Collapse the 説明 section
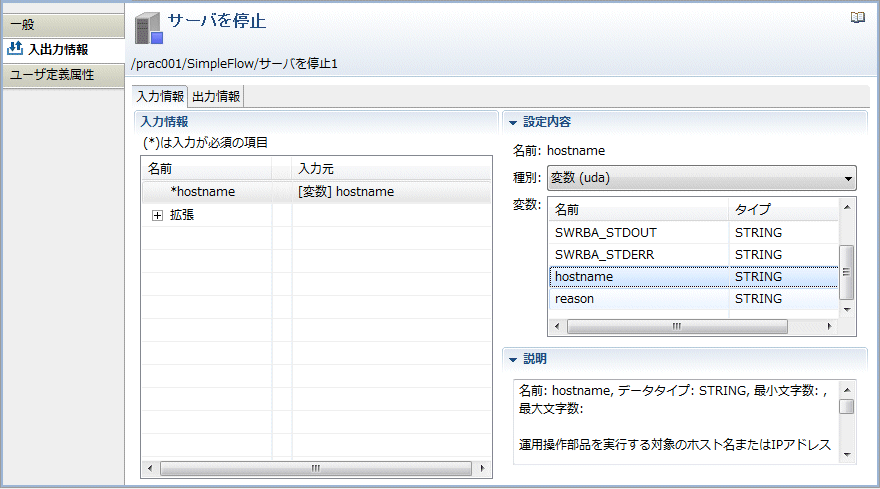Image resolution: width=880 pixels, height=489 pixels. 514,359
